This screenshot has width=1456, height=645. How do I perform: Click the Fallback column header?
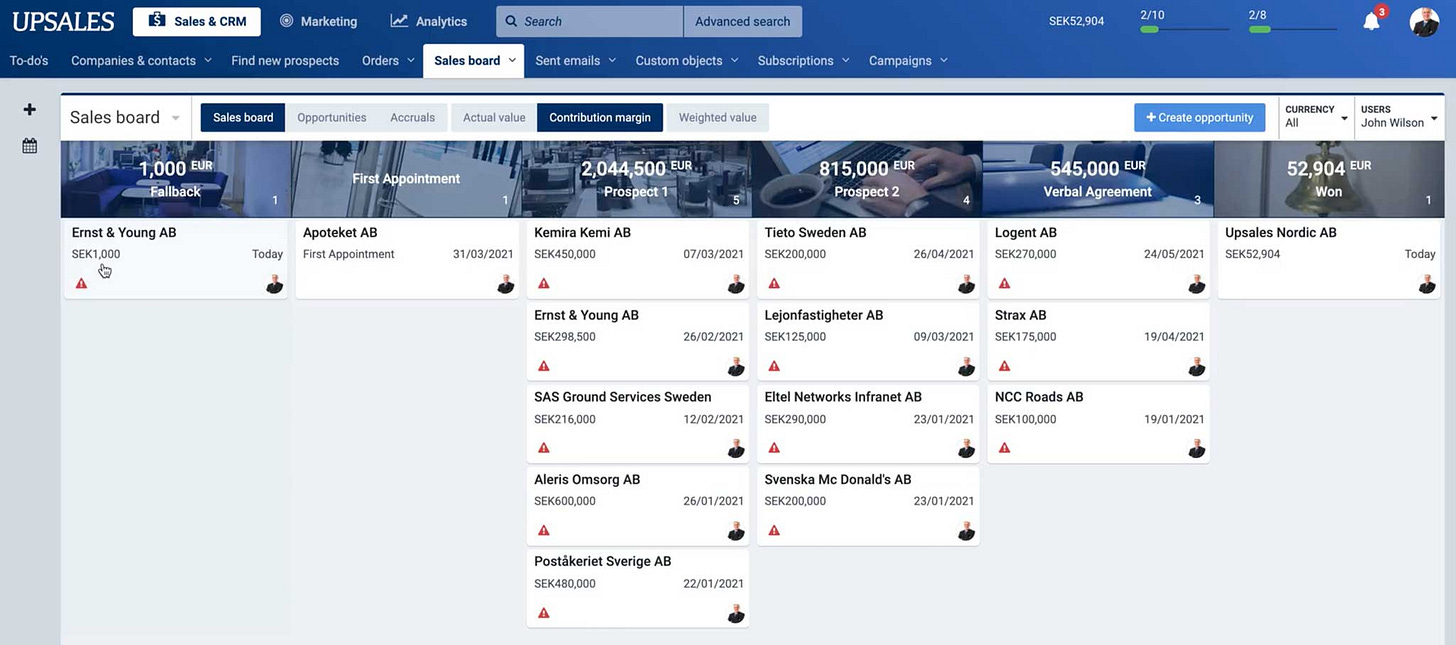pyautogui.click(x=176, y=179)
